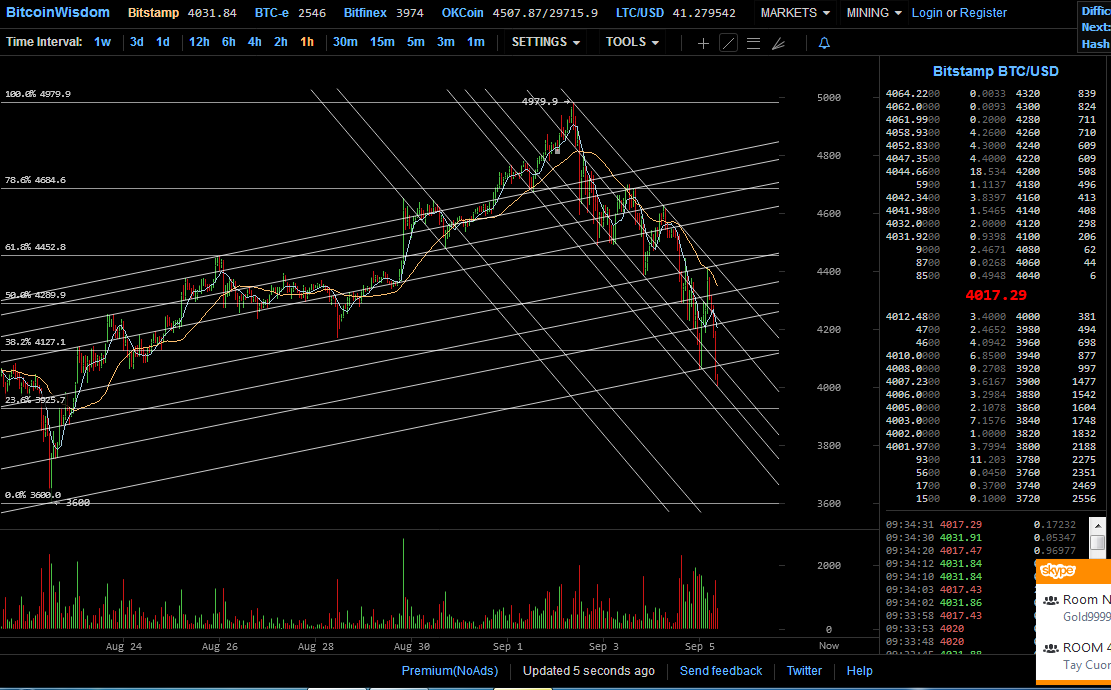Click the current price 4017.29
This screenshot has height=690, width=1111.
coord(996,295)
